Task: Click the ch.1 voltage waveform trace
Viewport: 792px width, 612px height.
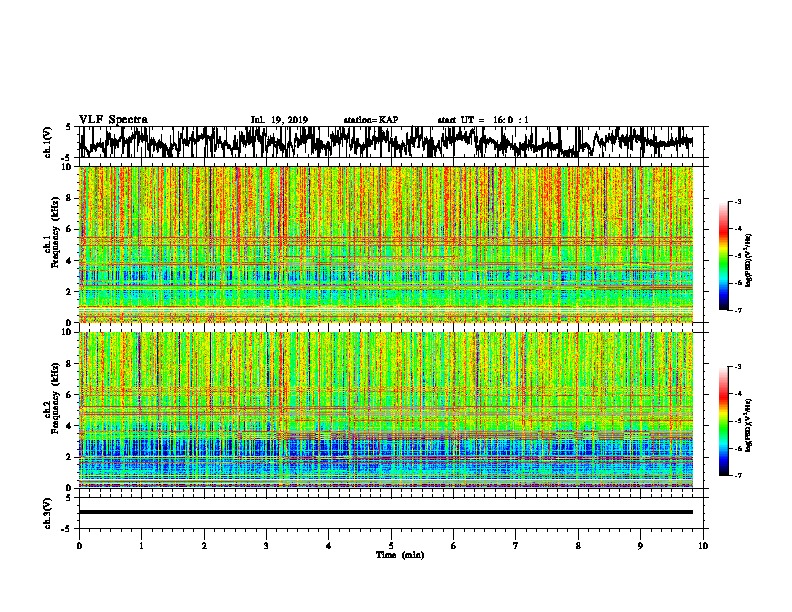Action: 386,142
